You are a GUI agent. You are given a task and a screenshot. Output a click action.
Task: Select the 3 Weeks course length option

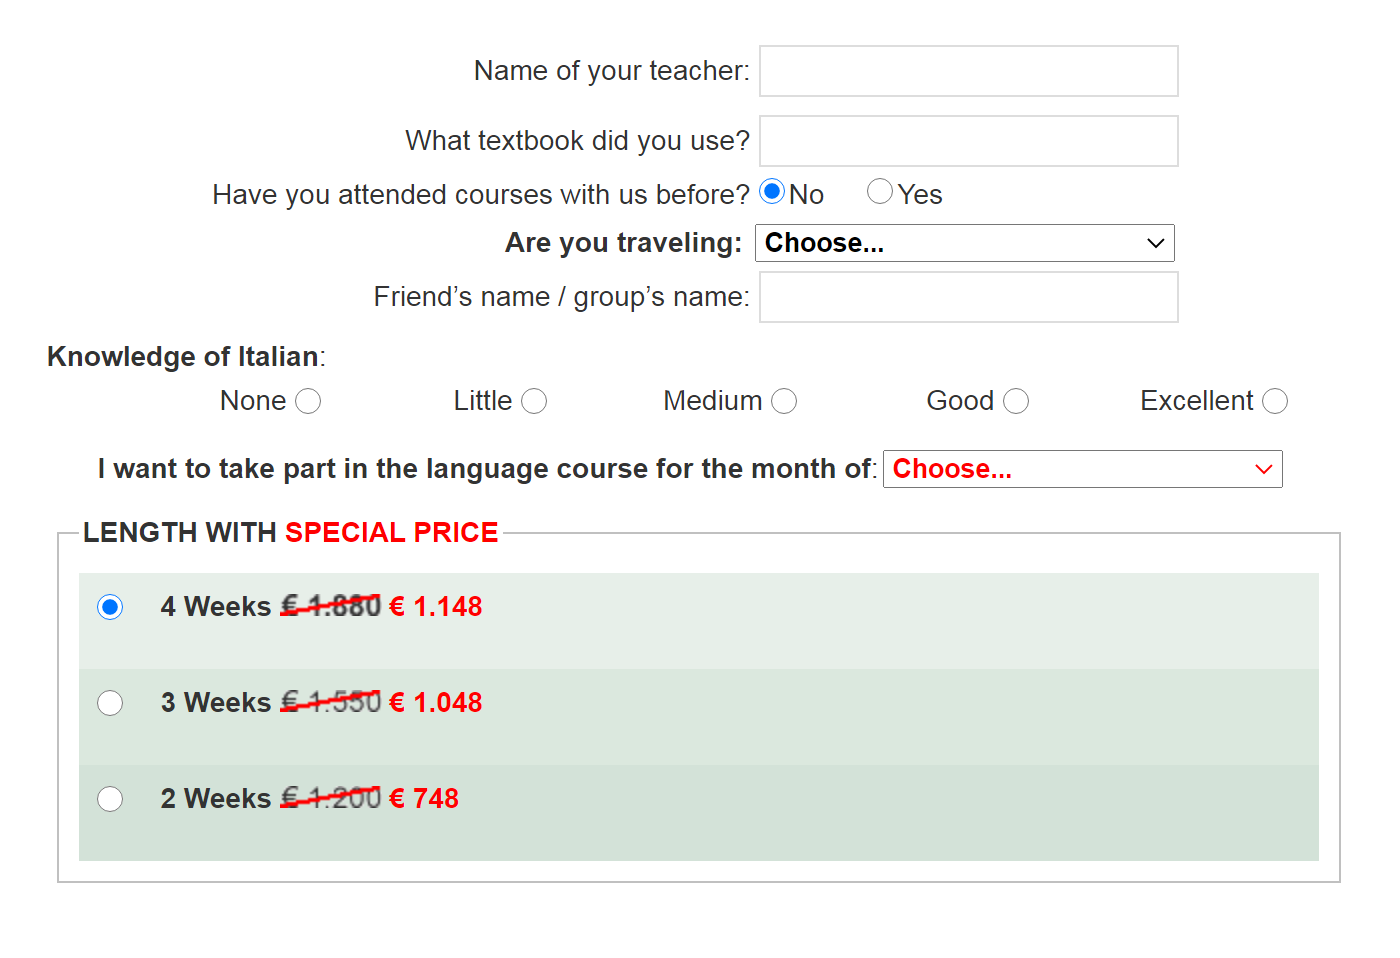[110, 703]
